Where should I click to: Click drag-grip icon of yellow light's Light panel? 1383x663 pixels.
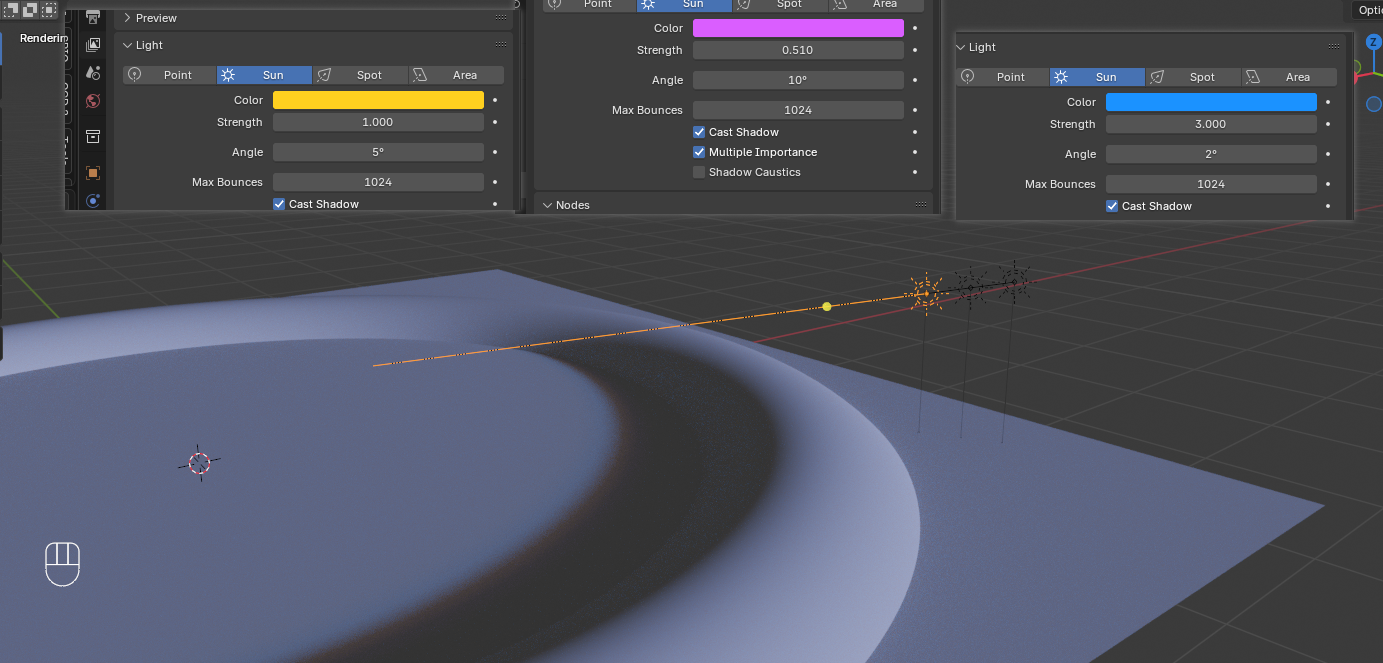pyautogui.click(x=500, y=45)
